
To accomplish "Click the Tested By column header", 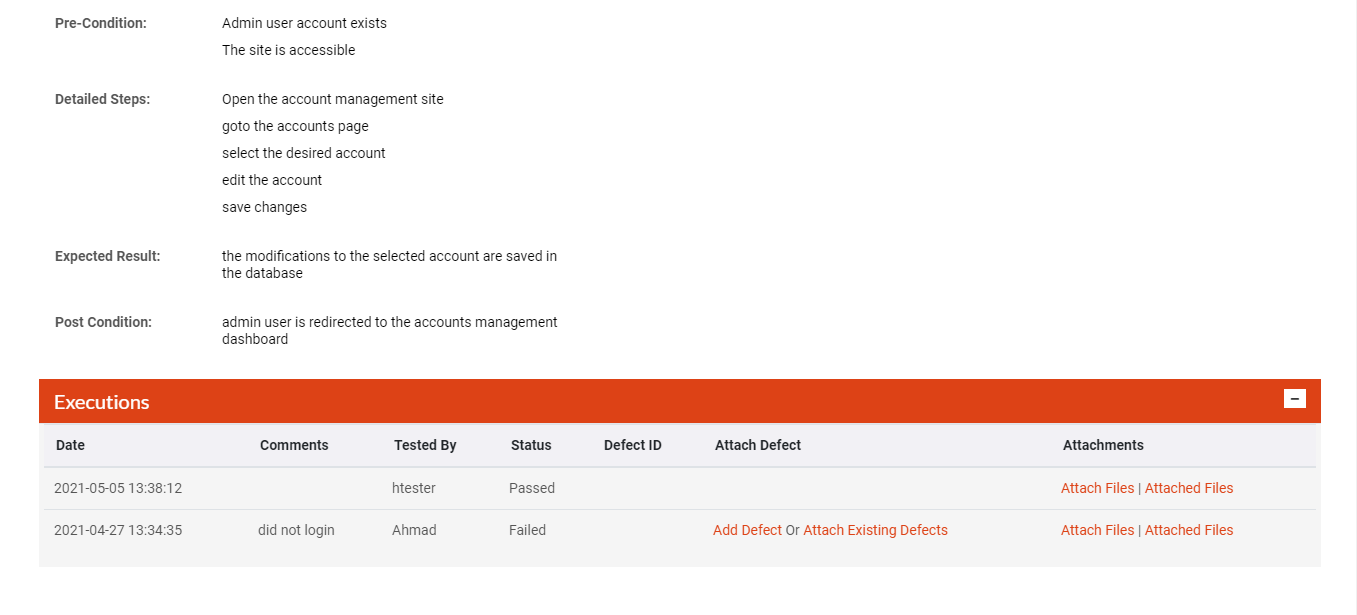I will click(425, 445).
